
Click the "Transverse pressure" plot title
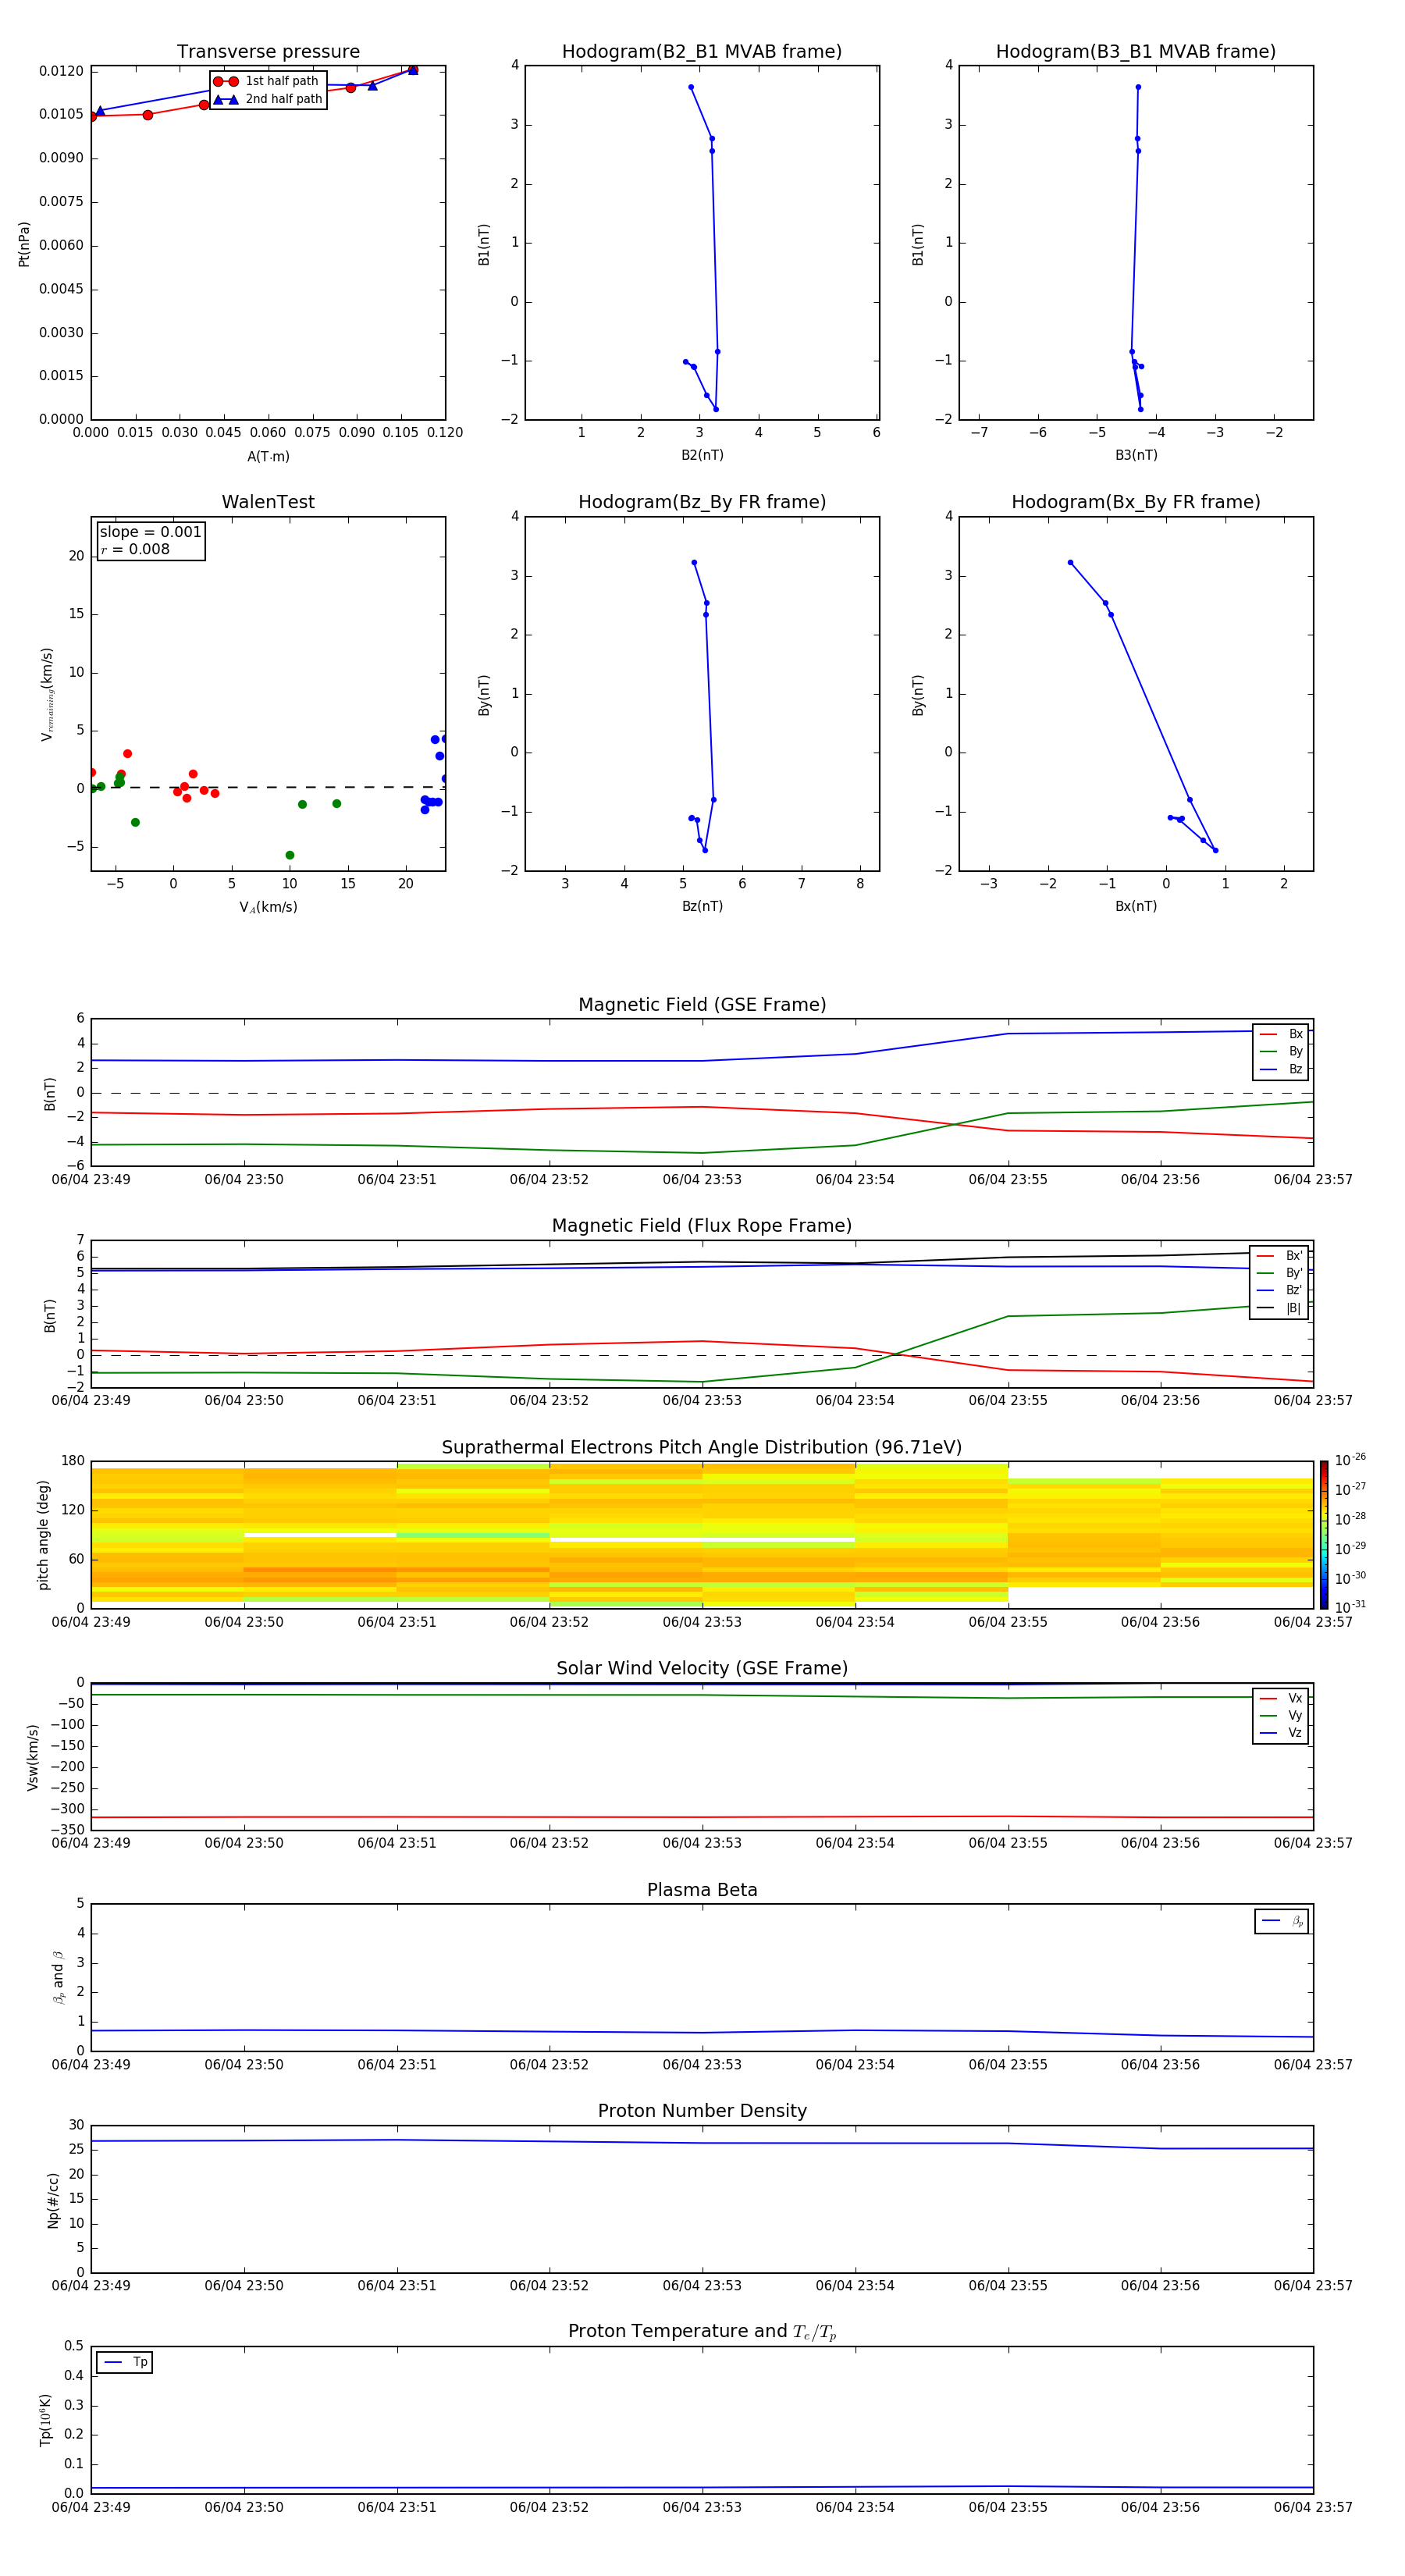[x=268, y=52]
